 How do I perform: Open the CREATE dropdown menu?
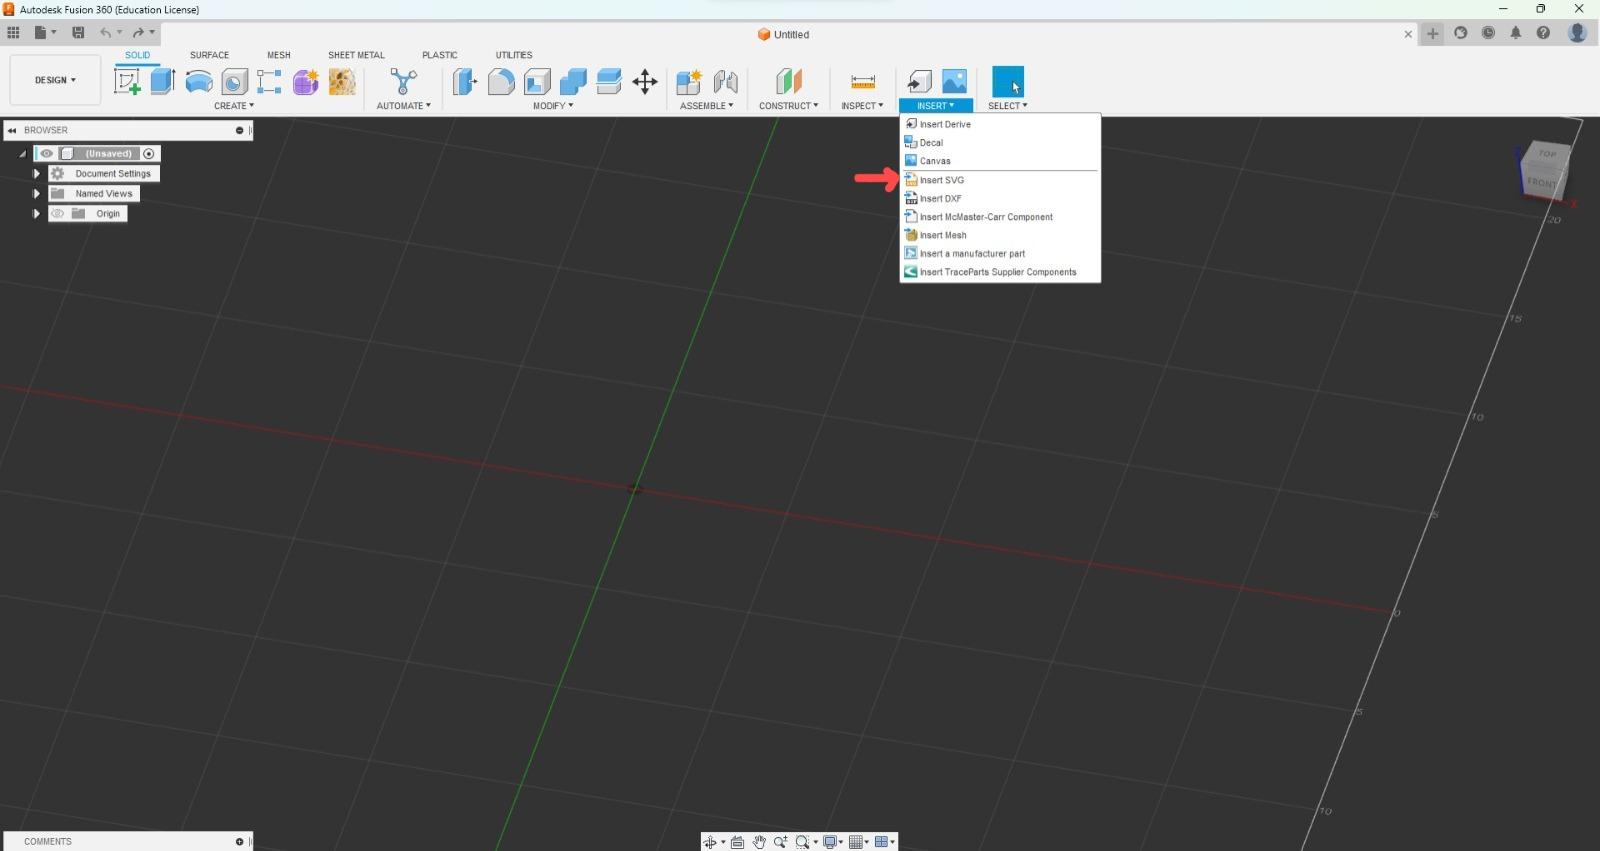pyautogui.click(x=234, y=106)
